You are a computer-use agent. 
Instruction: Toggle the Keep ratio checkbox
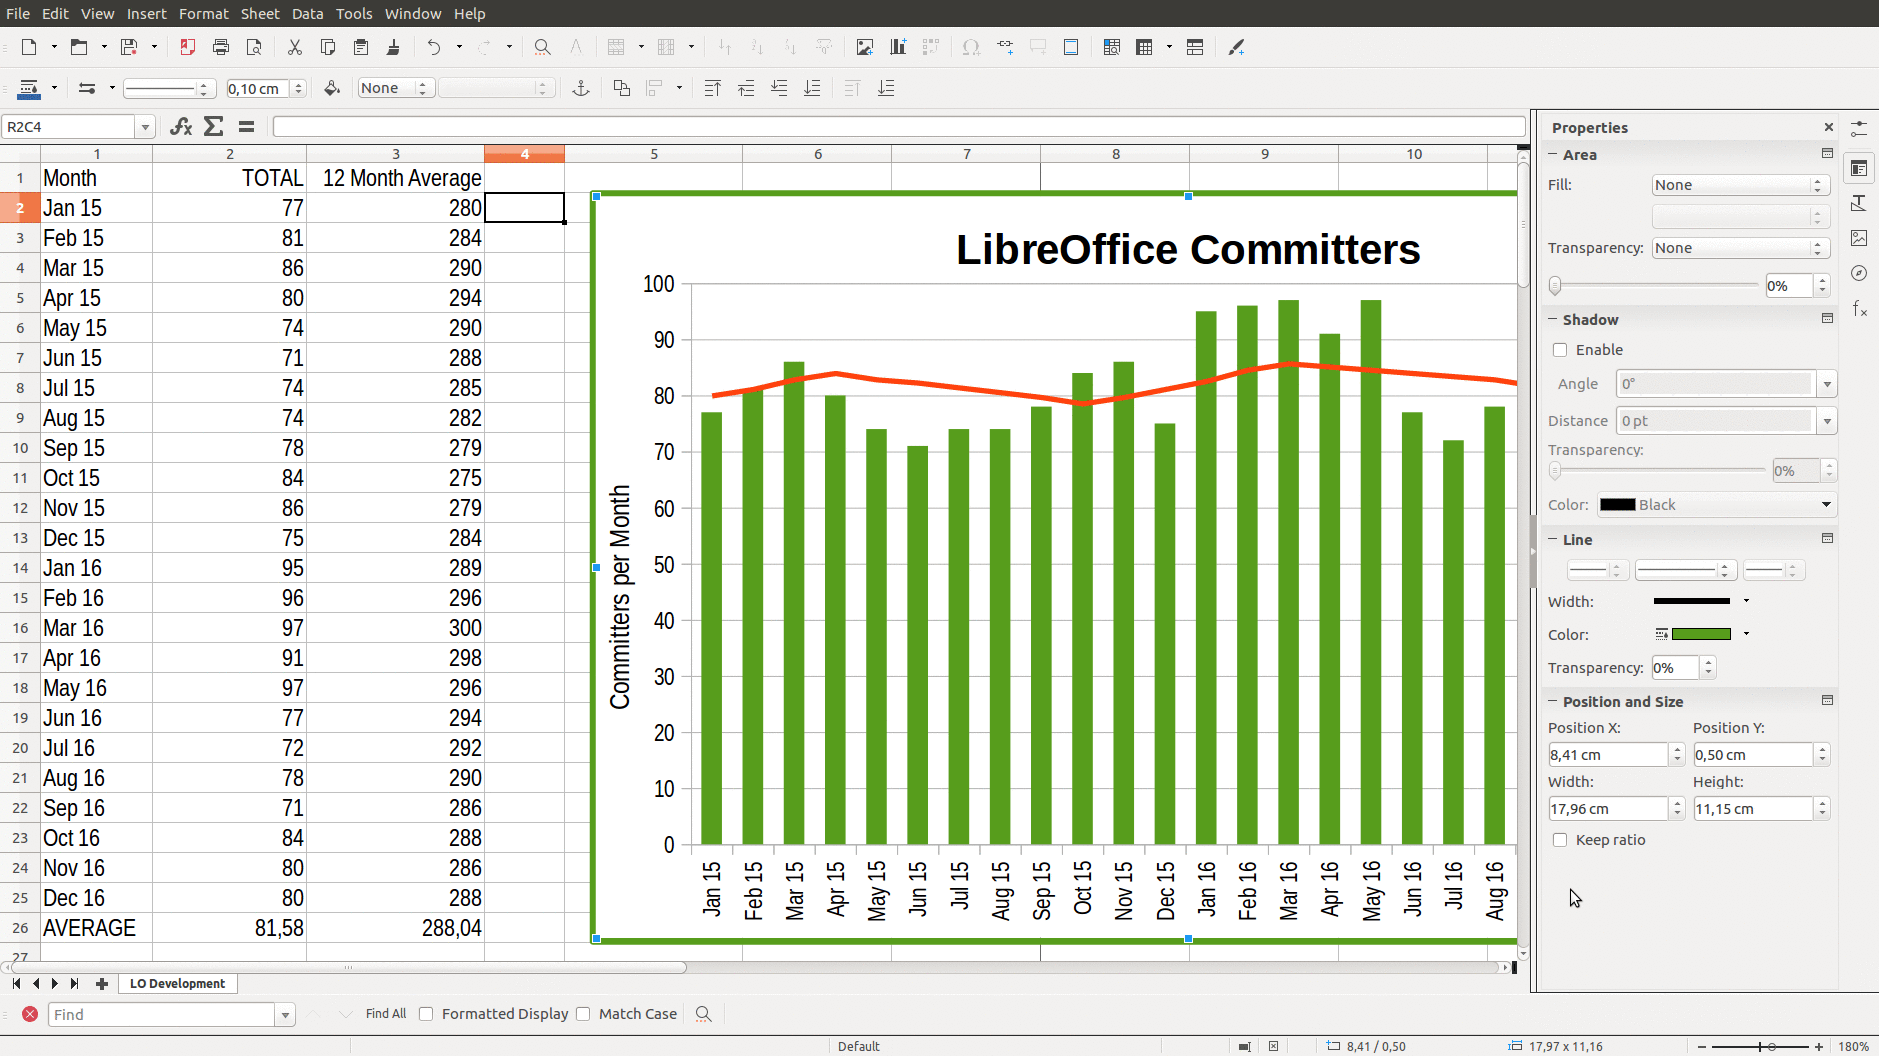(1560, 840)
